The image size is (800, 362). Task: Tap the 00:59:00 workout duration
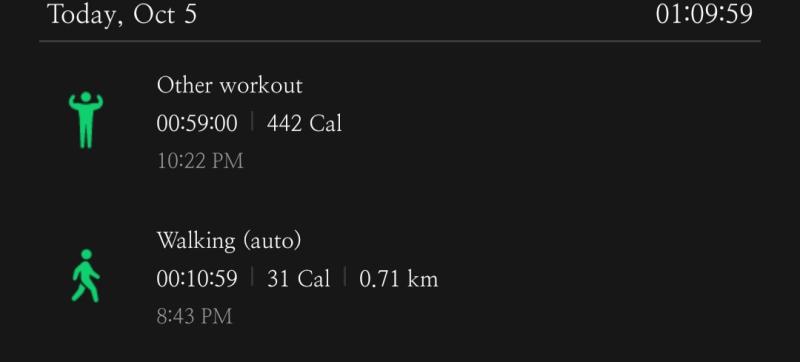coord(197,124)
